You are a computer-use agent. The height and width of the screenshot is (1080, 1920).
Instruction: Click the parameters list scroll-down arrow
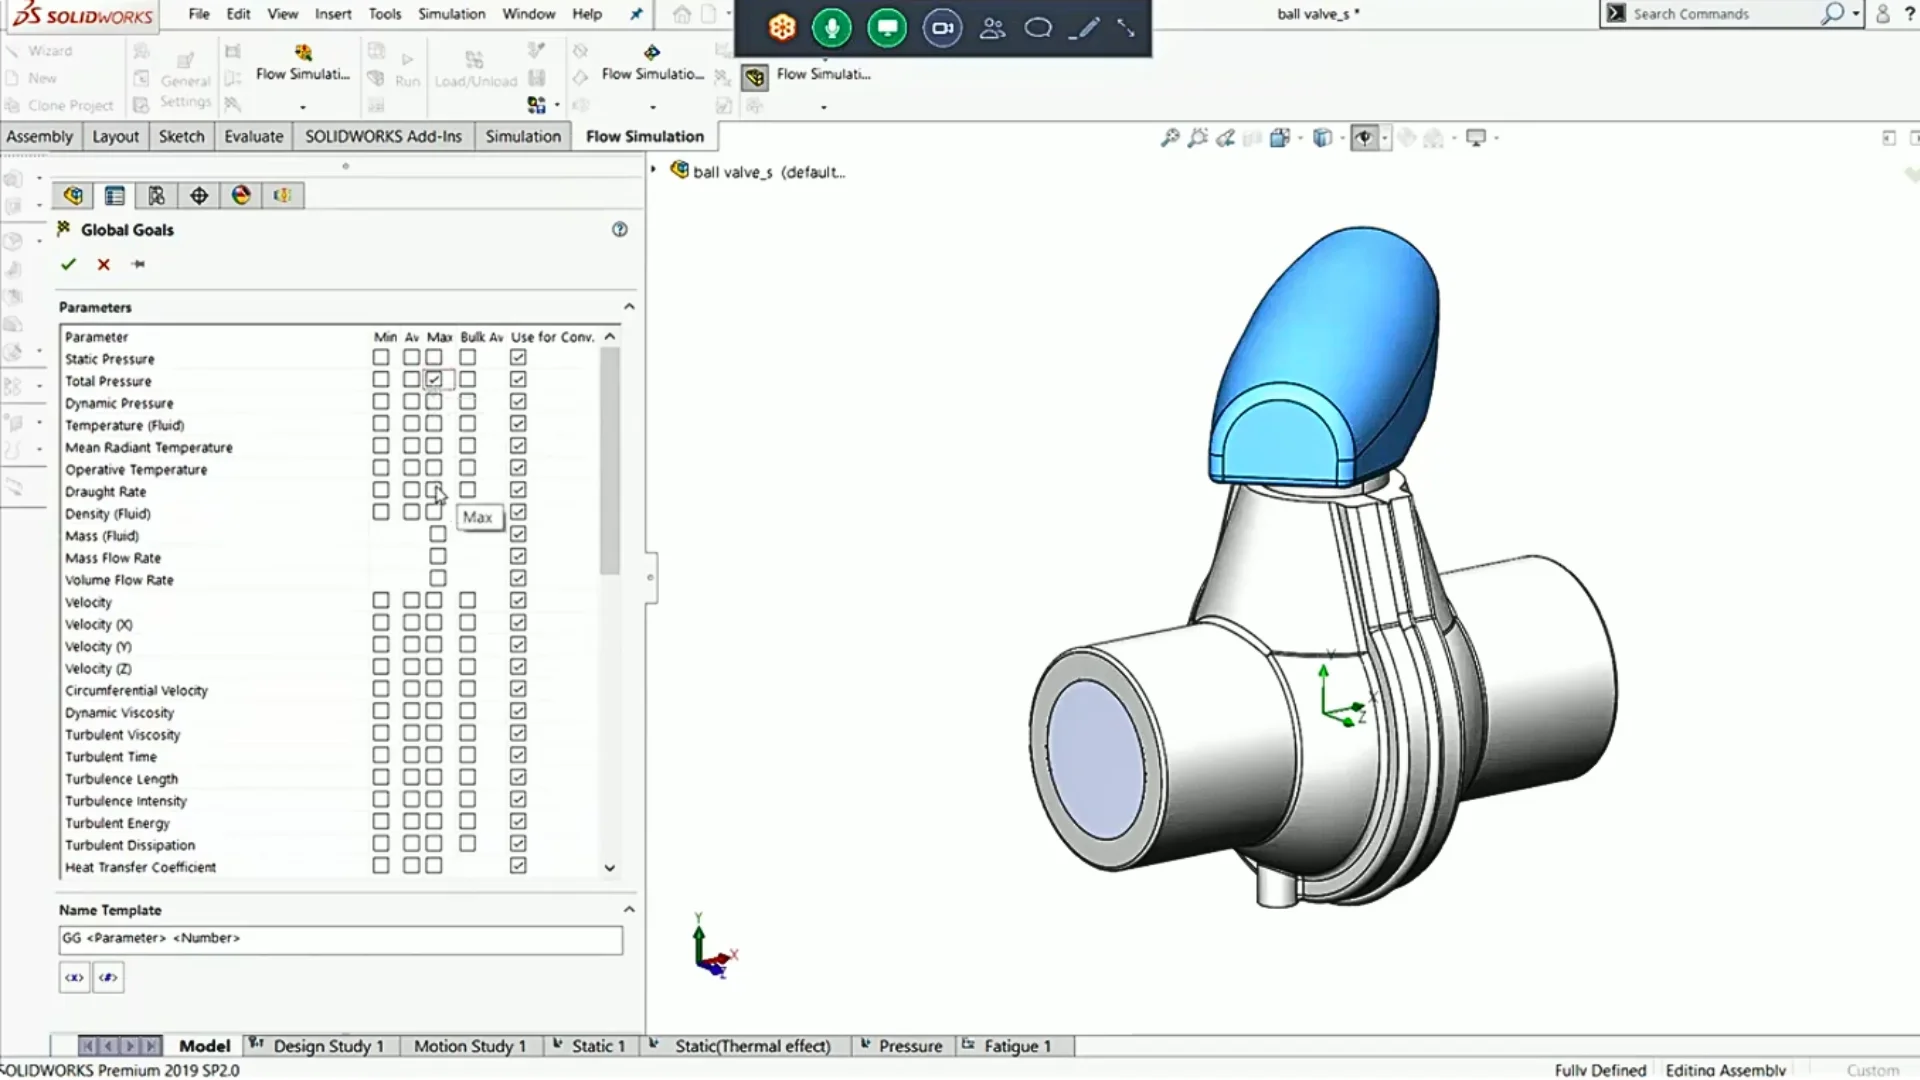610,868
